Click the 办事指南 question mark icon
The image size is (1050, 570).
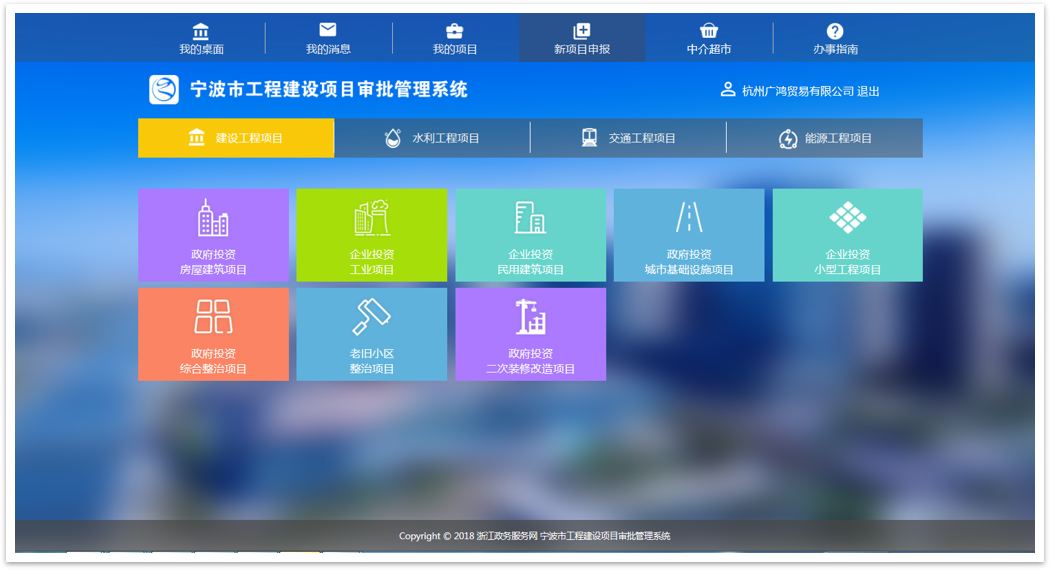(835, 31)
